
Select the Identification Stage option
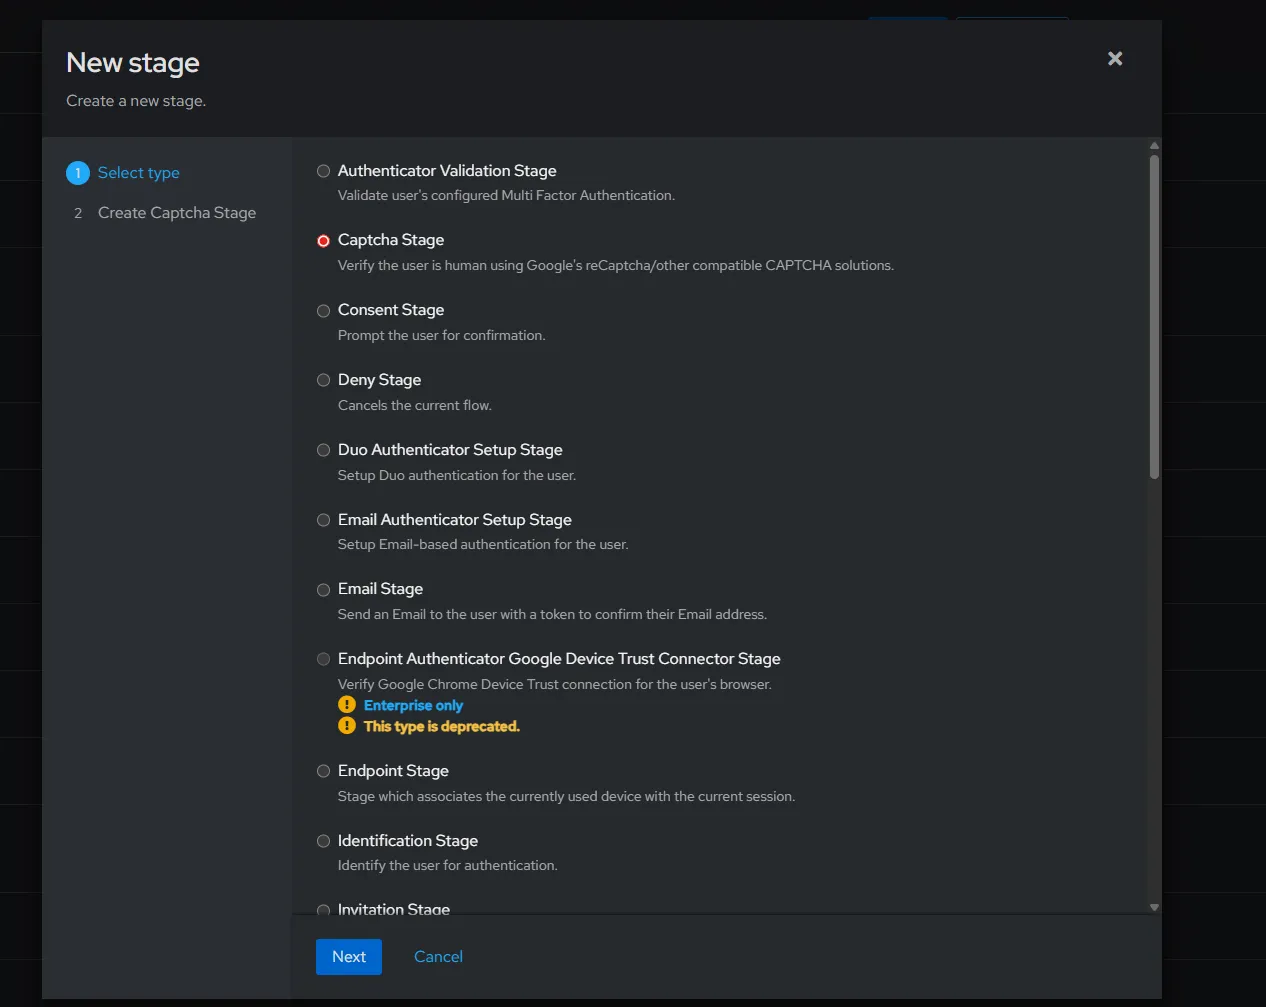pos(323,841)
